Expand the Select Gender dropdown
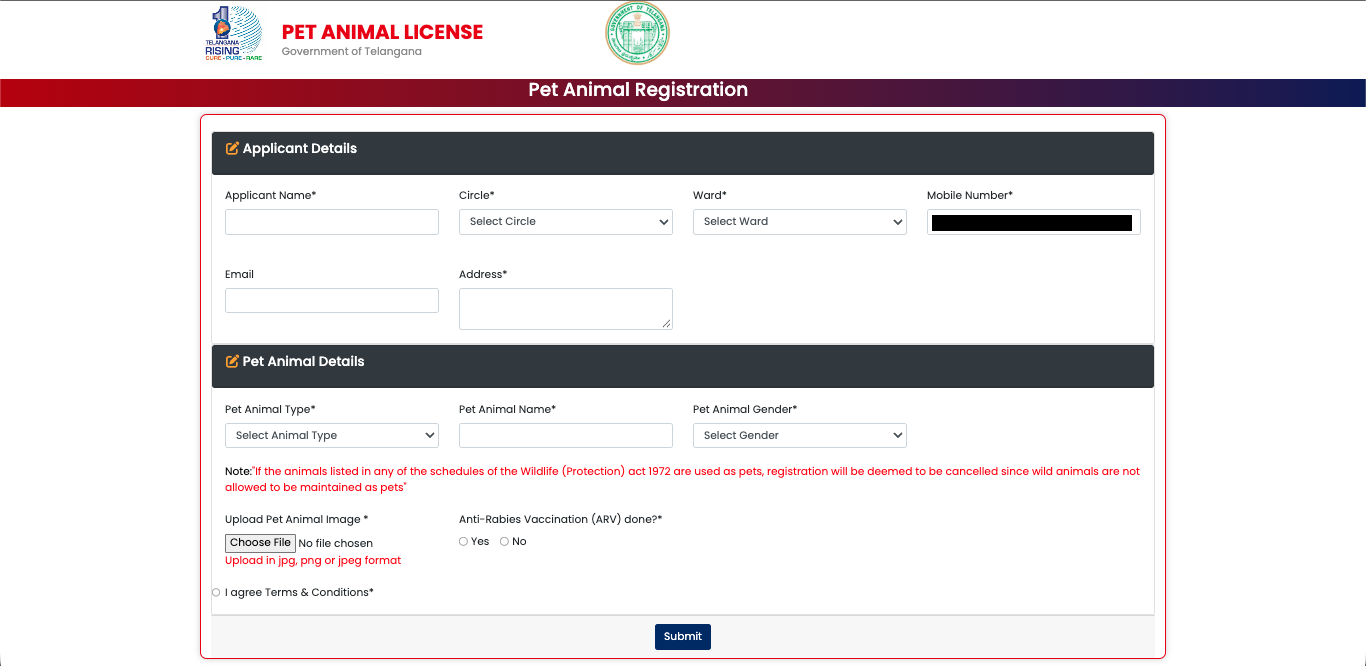Image resolution: width=1366 pixels, height=666 pixels. click(800, 435)
